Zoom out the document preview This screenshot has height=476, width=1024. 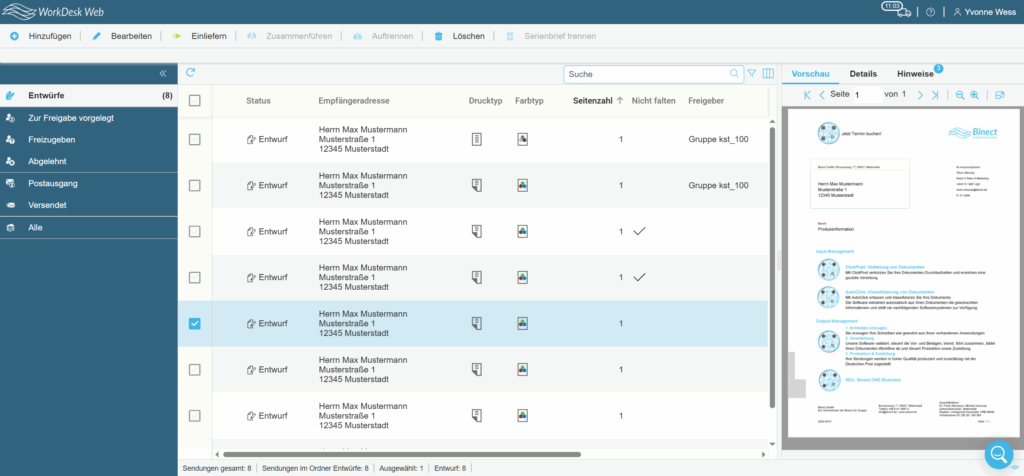tap(959, 95)
